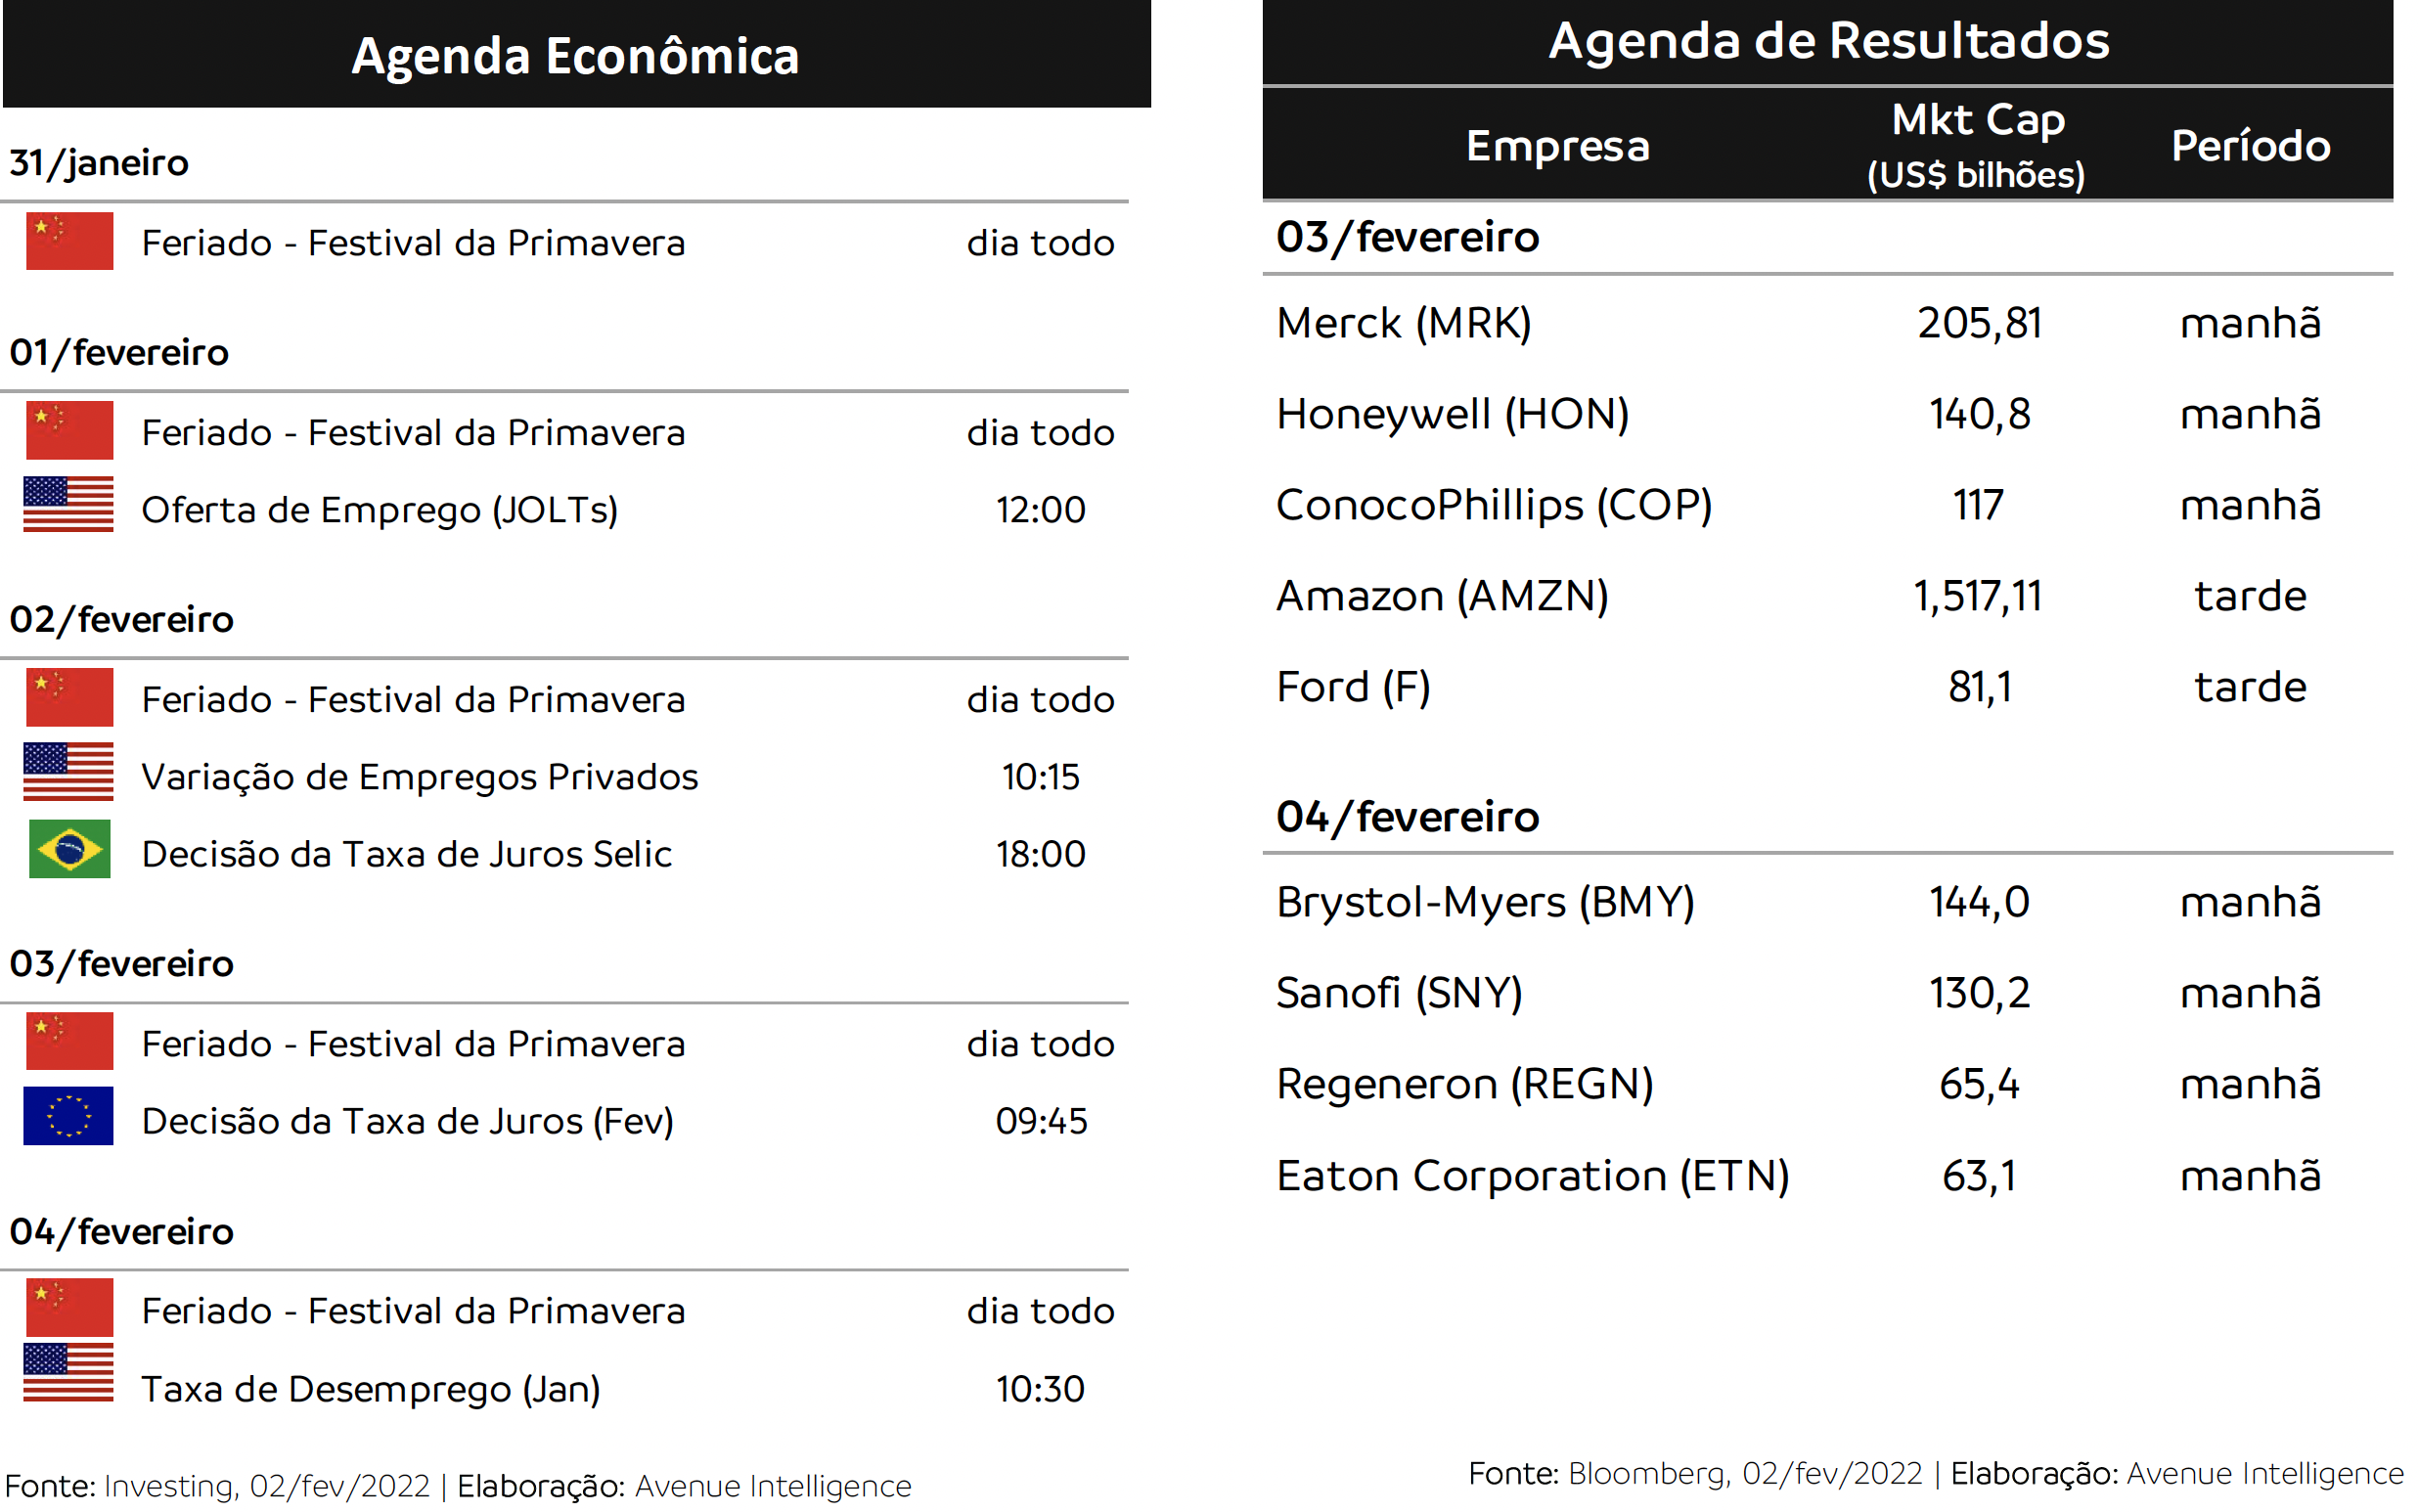Click the Agenda Econômica header
Viewport: 2418px width, 1512px height.
(576, 54)
